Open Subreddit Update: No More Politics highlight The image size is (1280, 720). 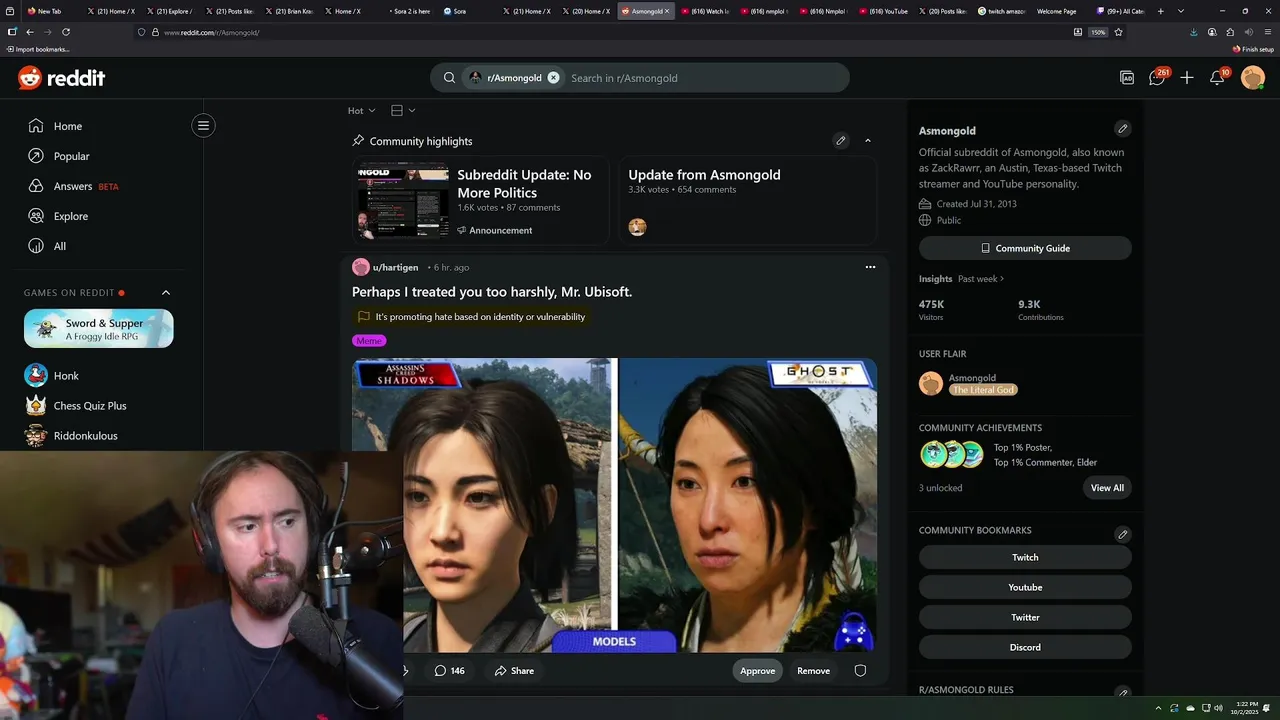[524, 183]
